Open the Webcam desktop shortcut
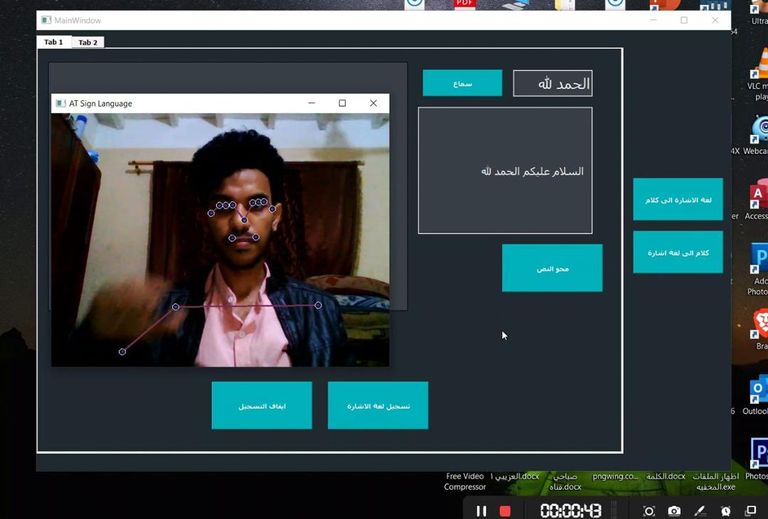Viewport: 768px width, 519px height. pos(757,135)
